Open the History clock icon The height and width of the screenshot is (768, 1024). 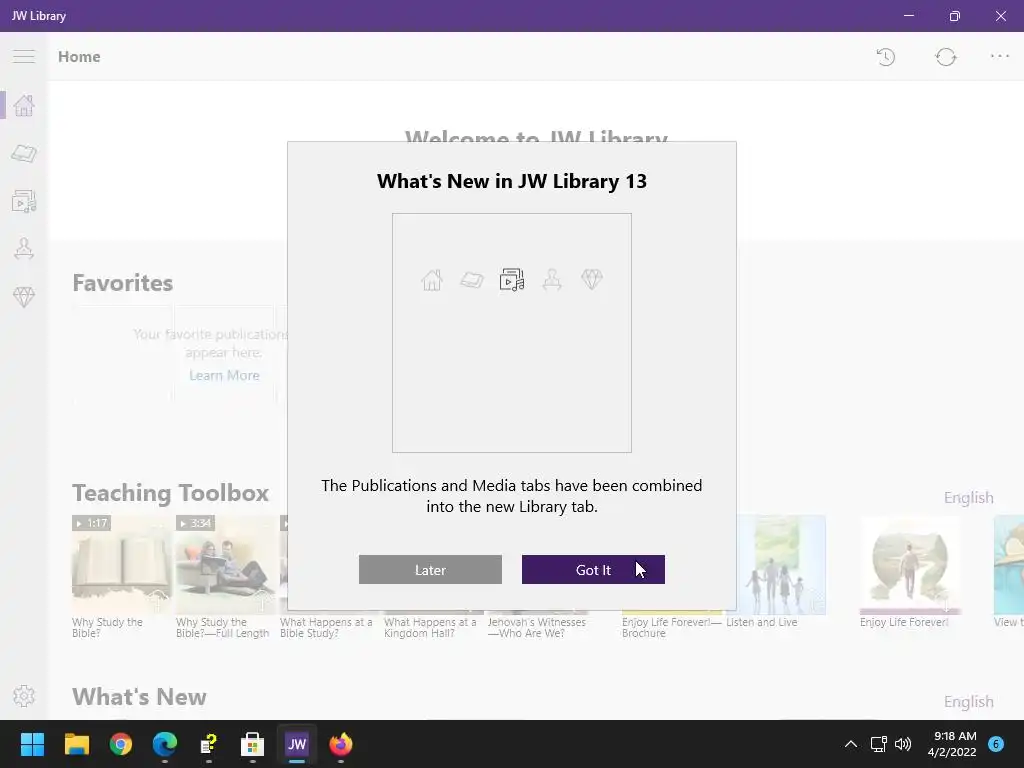coord(886,57)
